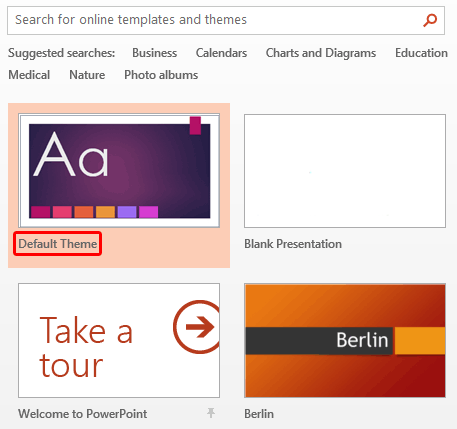Choose the Blank Presentation thumbnail

tap(345, 171)
